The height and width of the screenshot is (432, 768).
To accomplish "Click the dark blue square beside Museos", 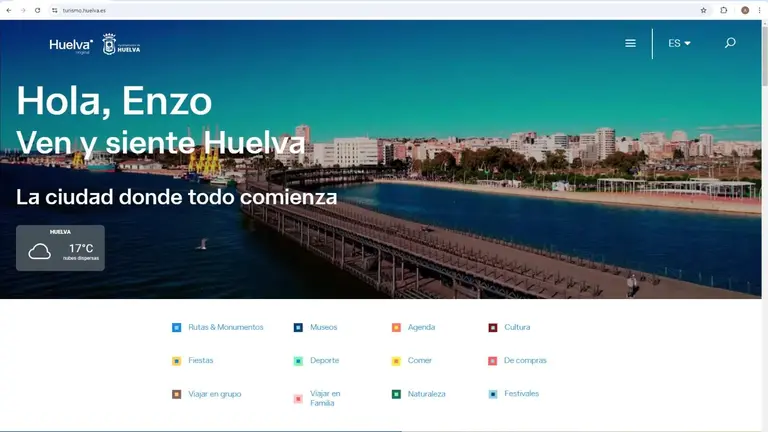I will tap(298, 328).
